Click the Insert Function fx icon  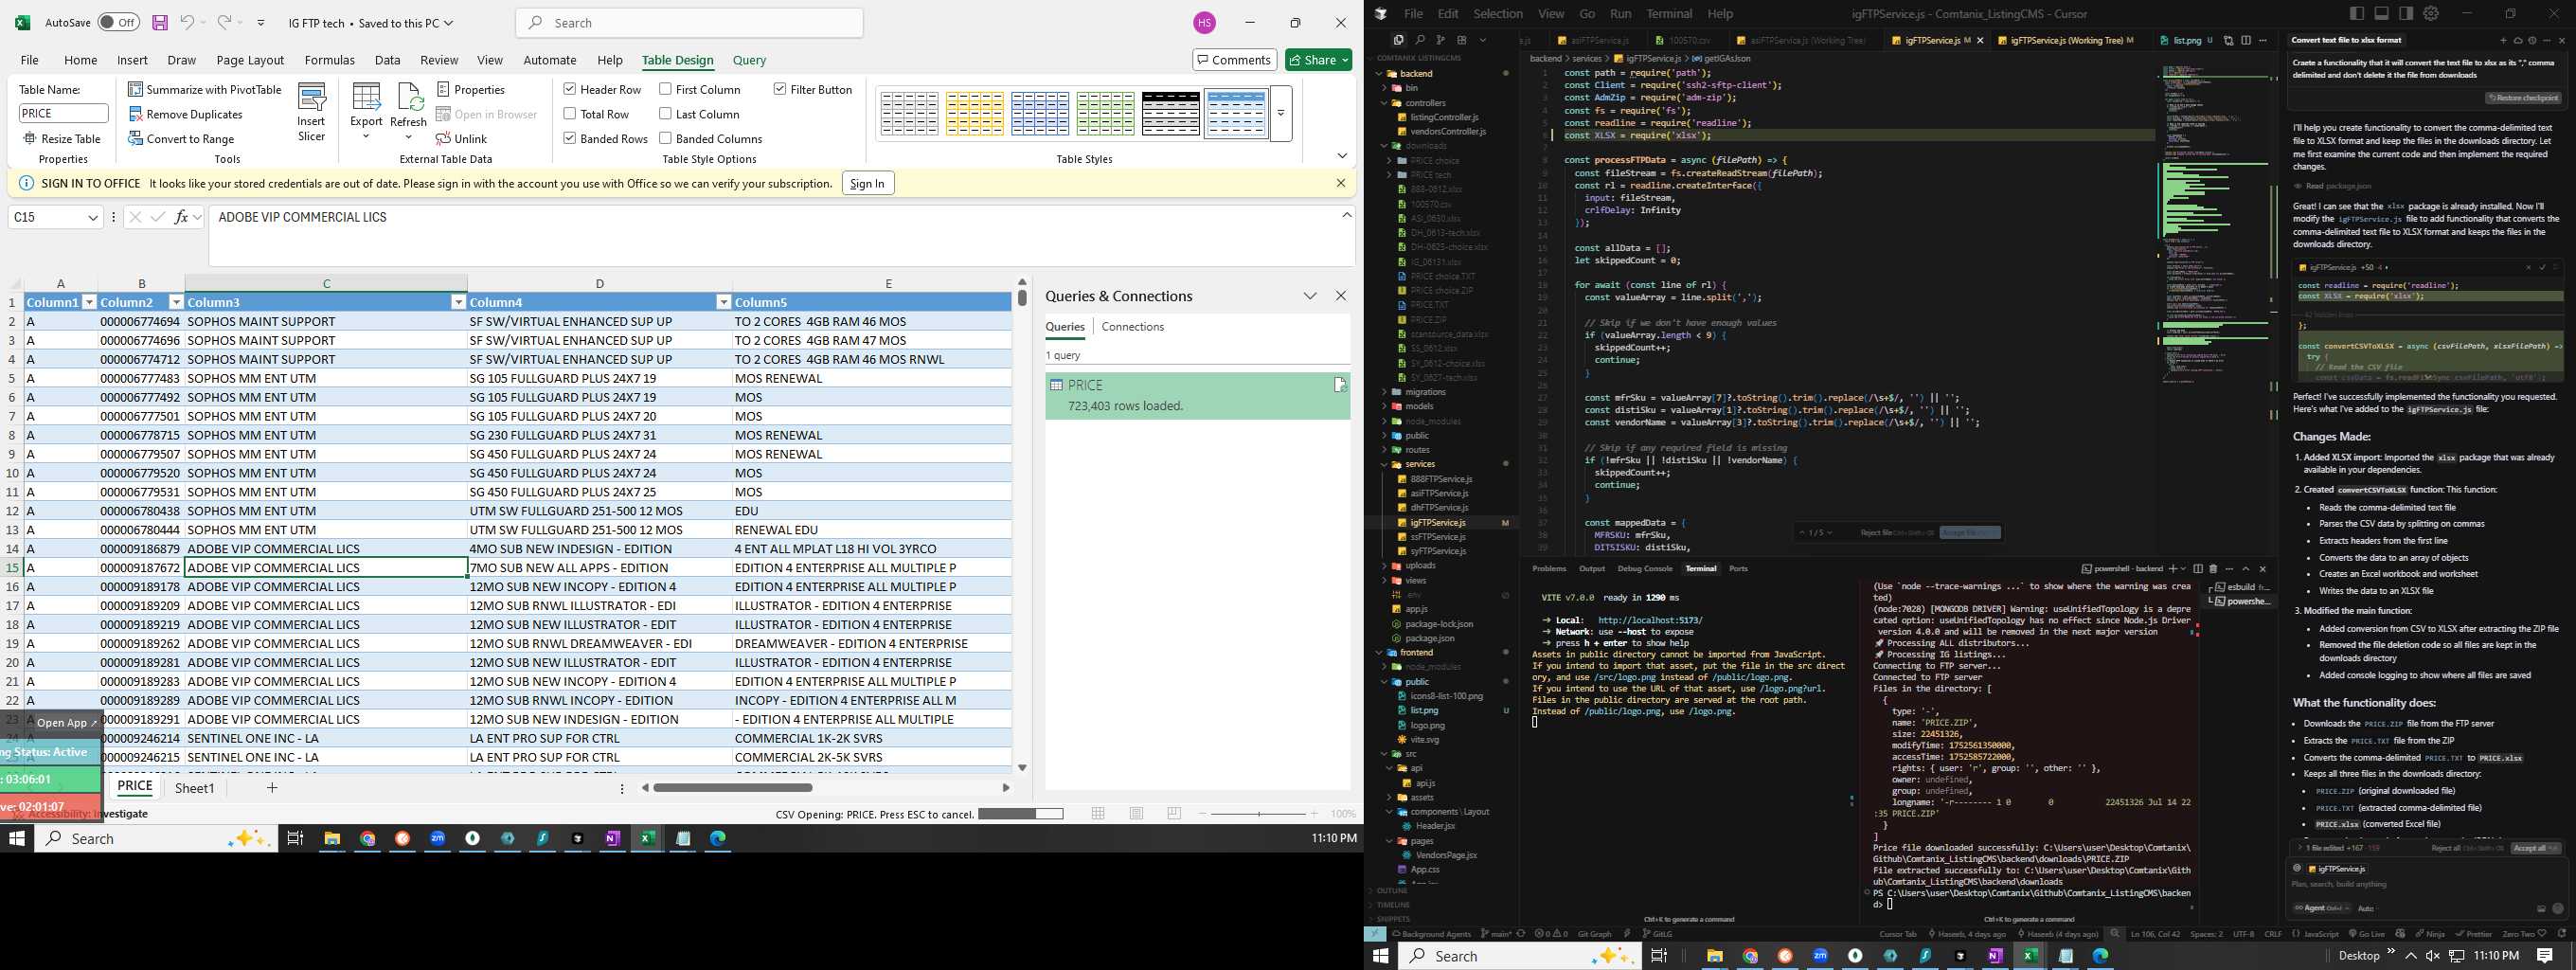click(181, 217)
